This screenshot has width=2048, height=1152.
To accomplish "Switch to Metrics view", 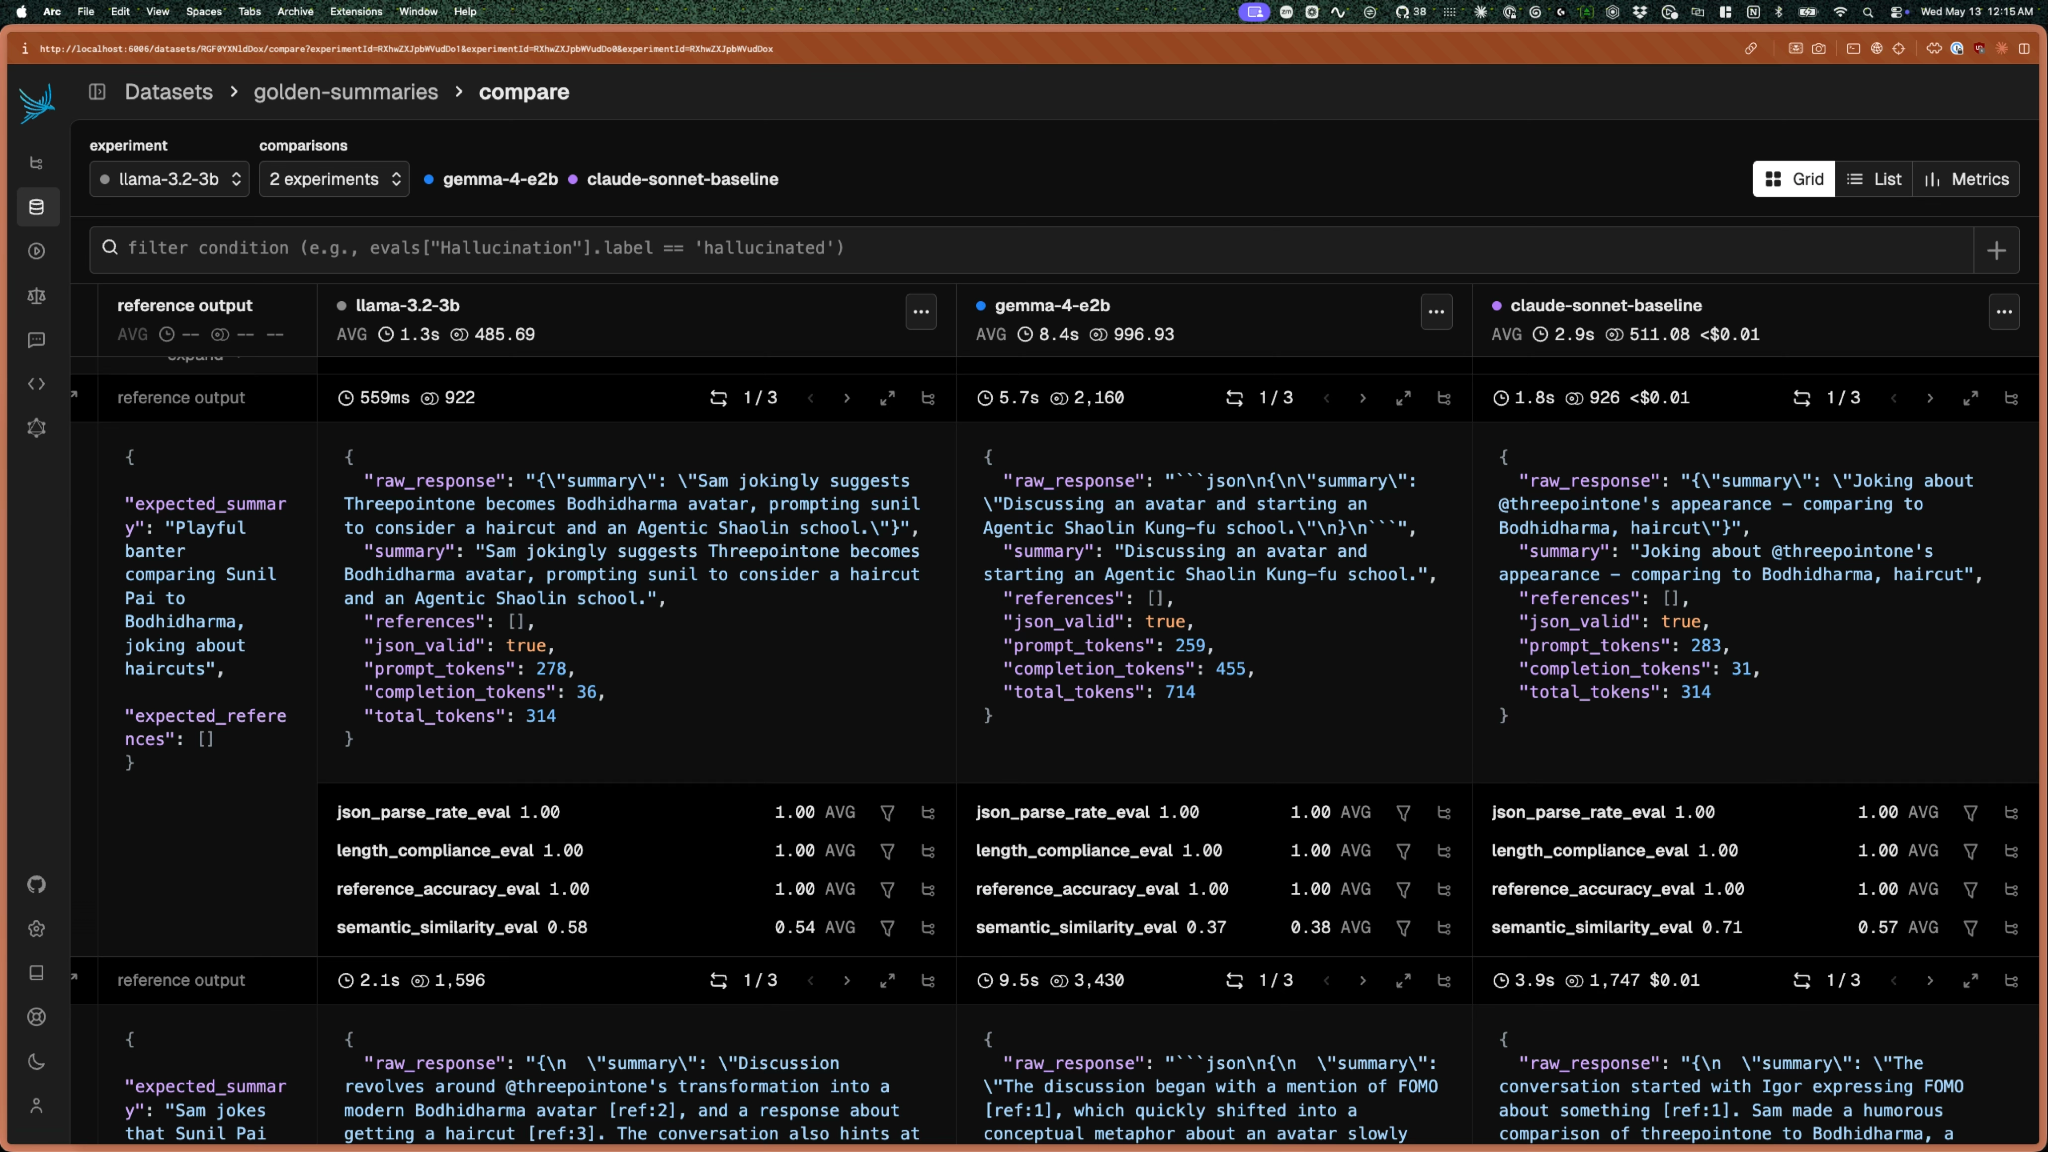I will click(1966, 179).
